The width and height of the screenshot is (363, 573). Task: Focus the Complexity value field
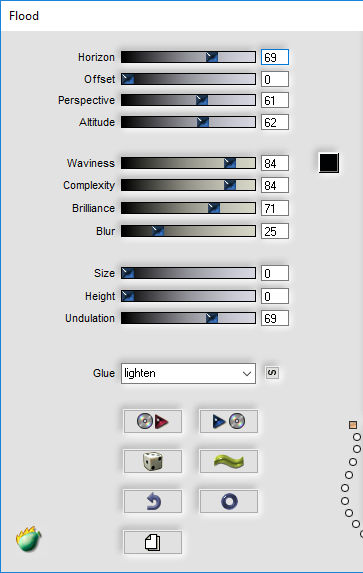point(275,185)
